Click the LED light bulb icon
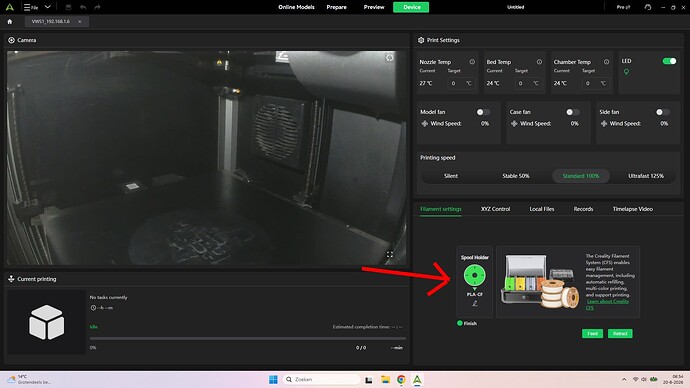Screen dimensions: 690x388 pos(626,72)
